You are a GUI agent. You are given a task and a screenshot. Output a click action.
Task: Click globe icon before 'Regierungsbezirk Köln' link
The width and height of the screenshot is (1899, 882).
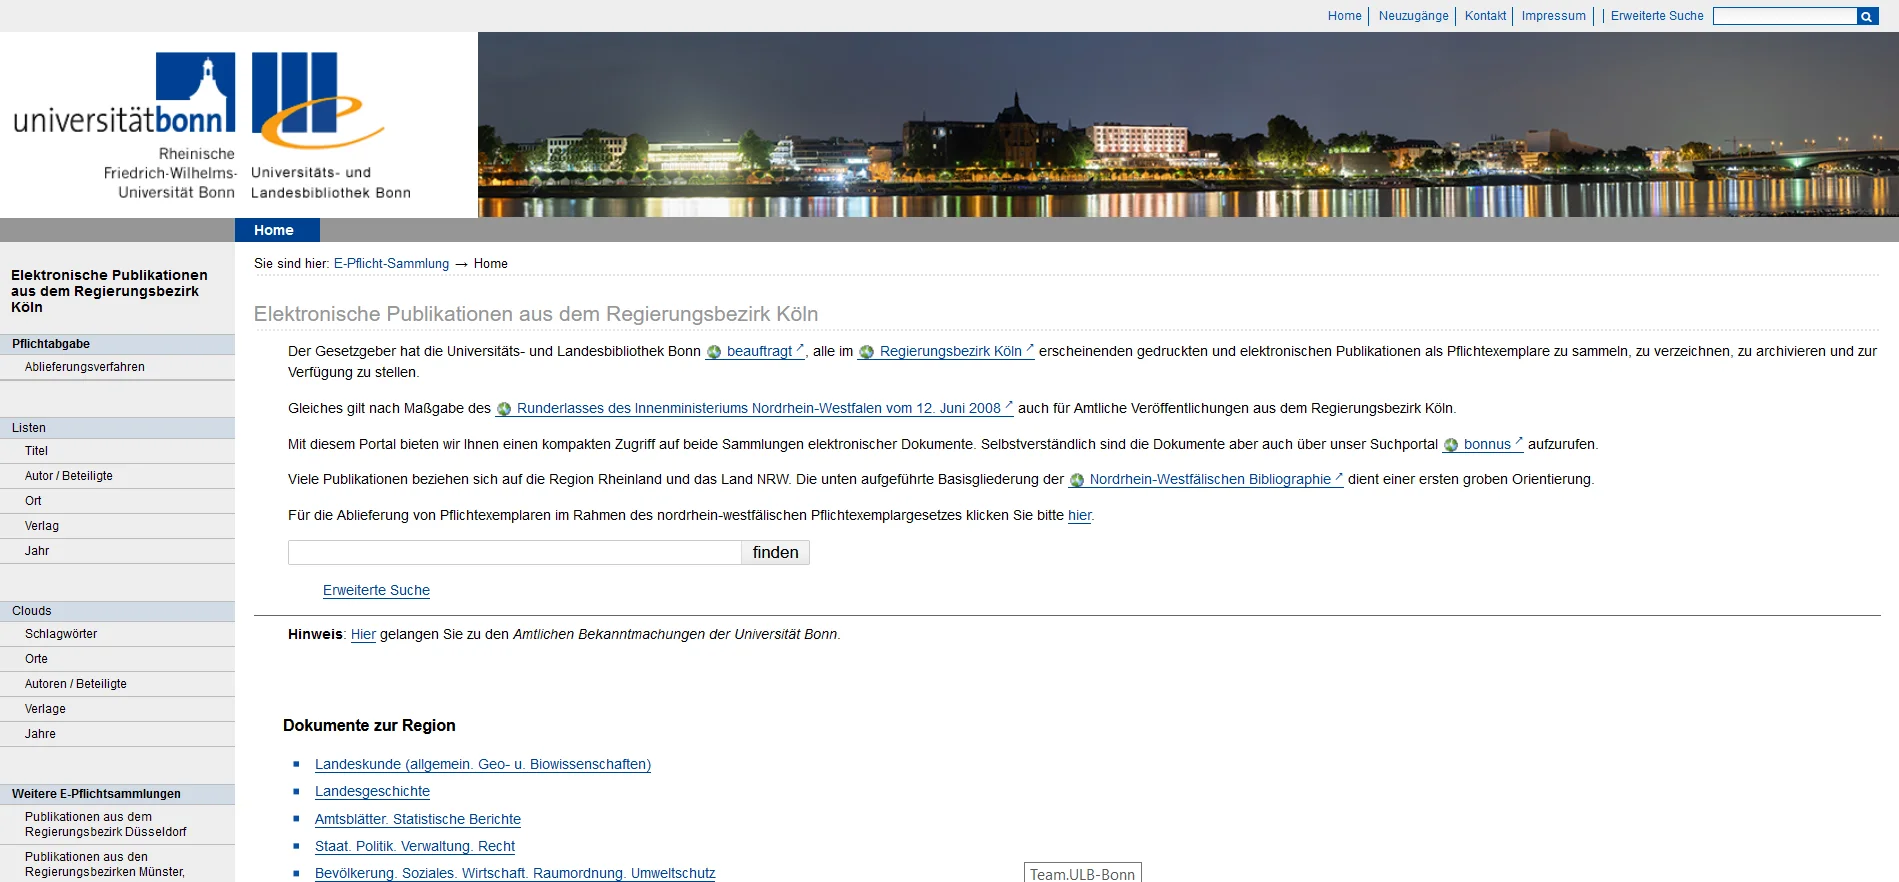[x=867, y=352]
